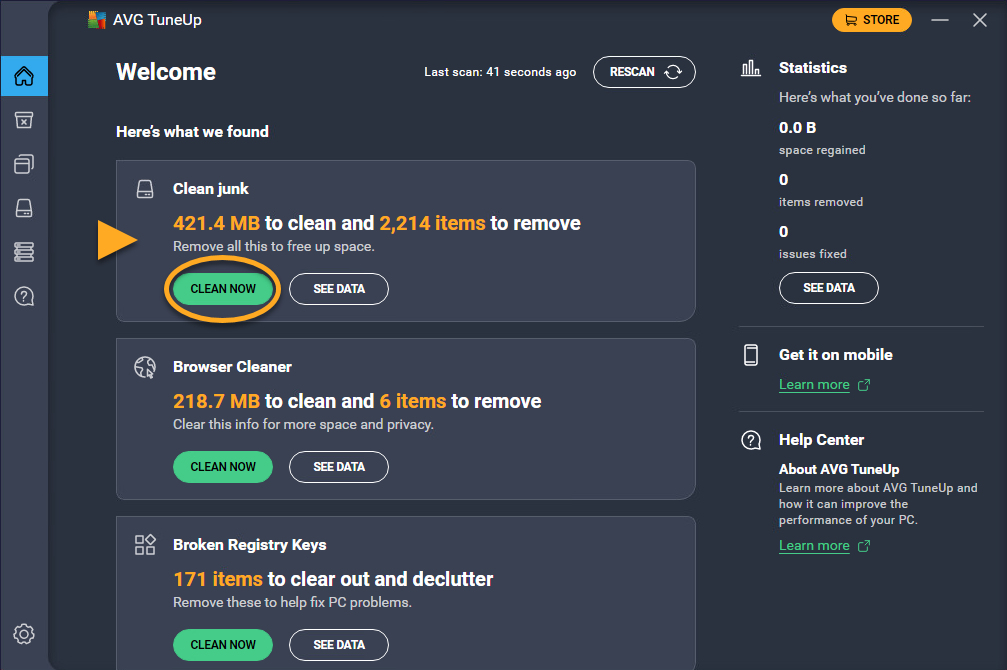Open SEE DATA under Statistics
The image size is (1007, 670).
pyautogui.click(x=828, y=288)
